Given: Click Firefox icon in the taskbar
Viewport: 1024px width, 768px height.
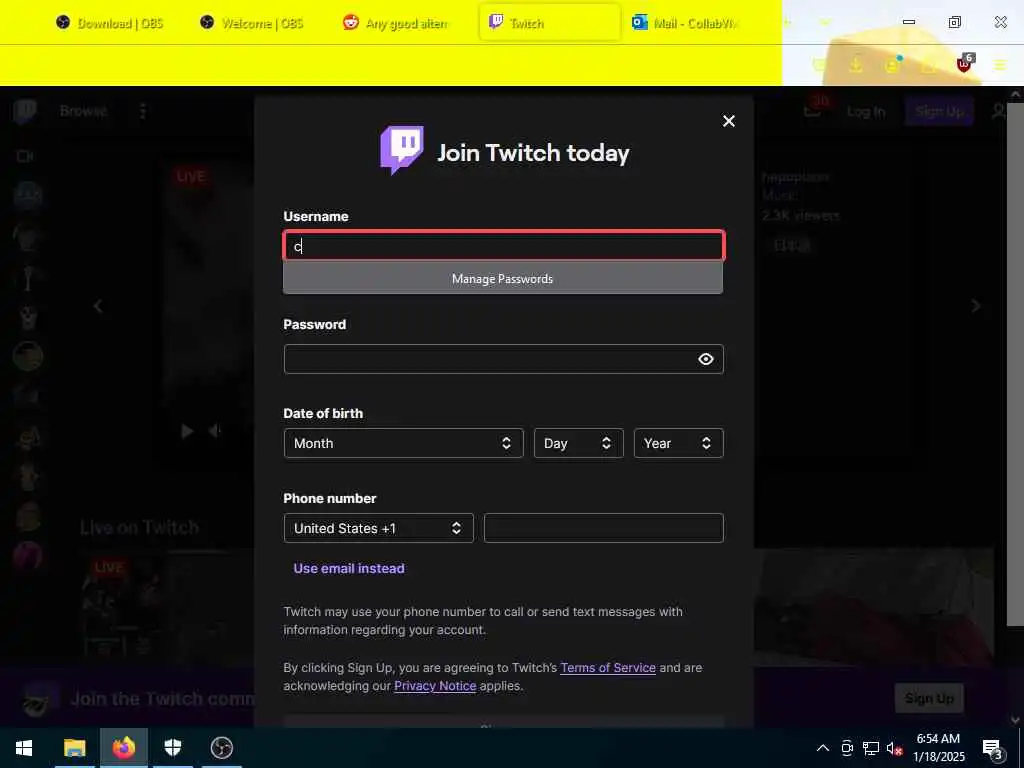Looking at the screenshot, I should click(x=123, y=748).
